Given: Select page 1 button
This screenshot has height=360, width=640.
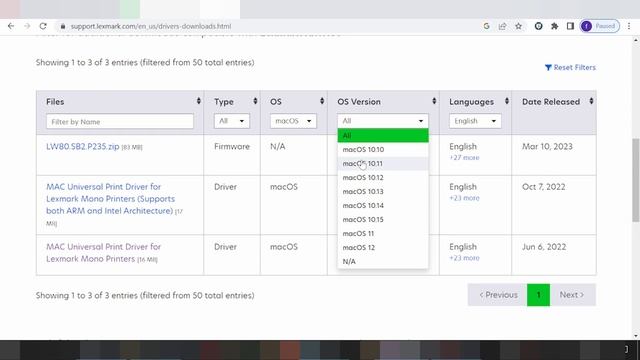Looking at the screenshot, I should [538, 295].
